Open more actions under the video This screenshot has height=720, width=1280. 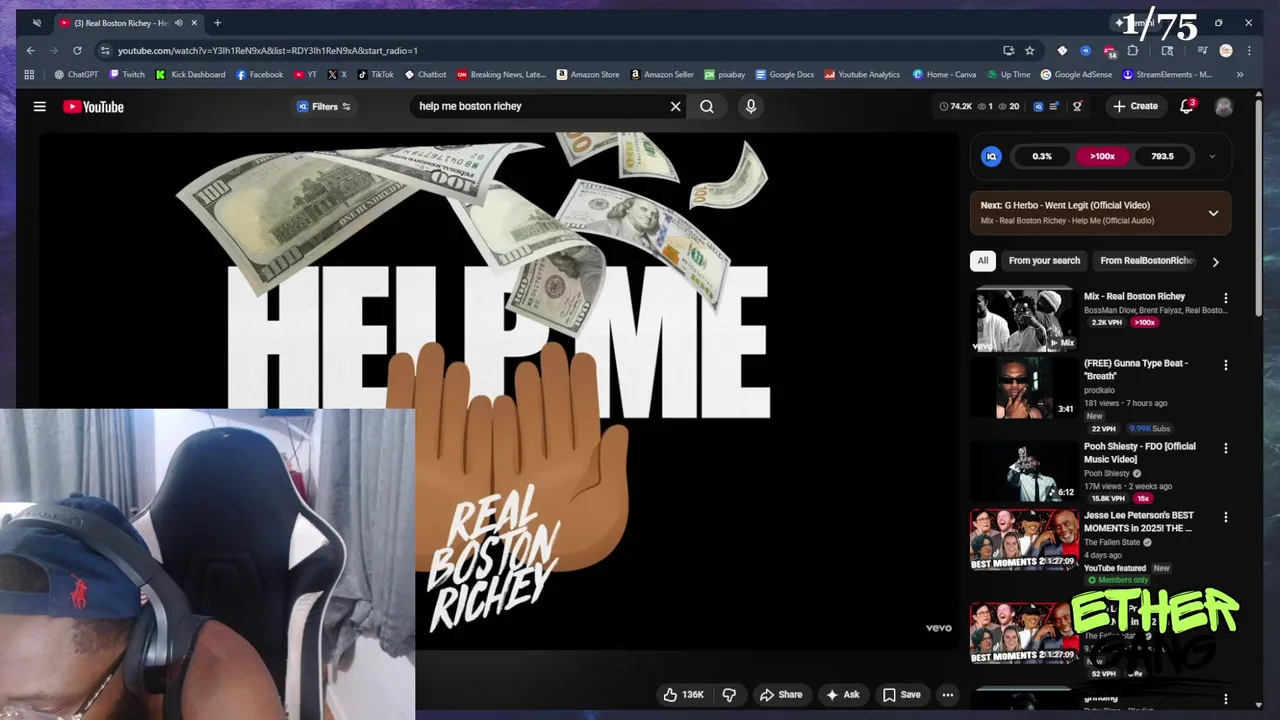click(x=947, y=695)
